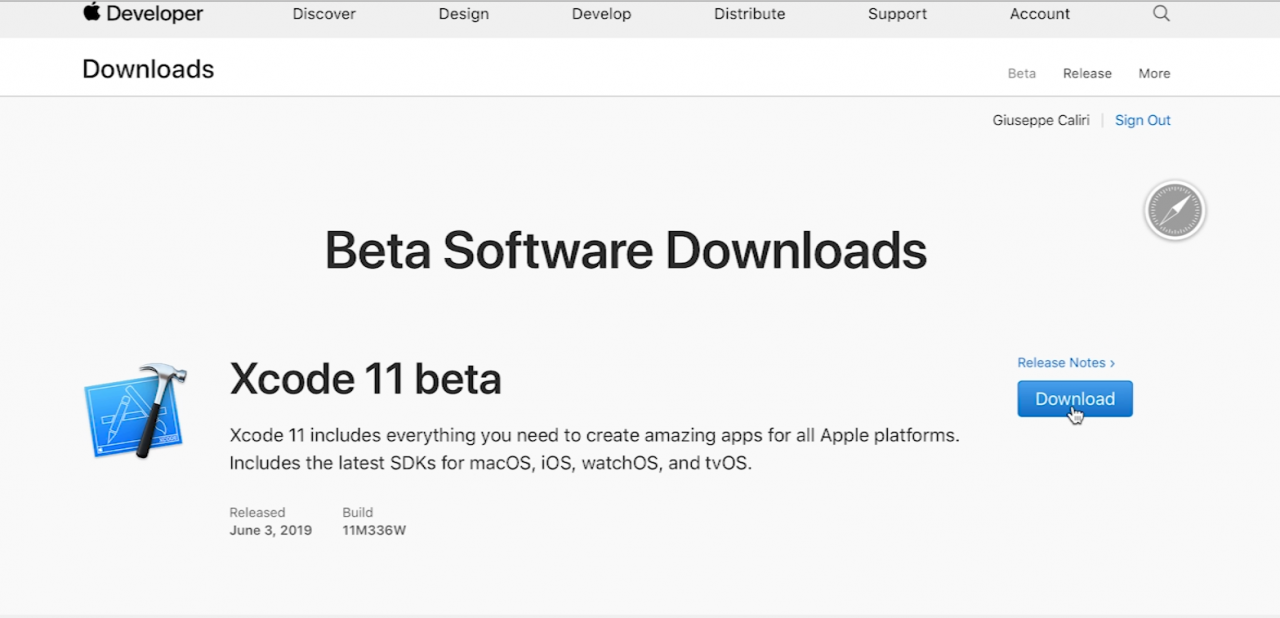Click the Apple logo in navigation bar

coord(92,12)
